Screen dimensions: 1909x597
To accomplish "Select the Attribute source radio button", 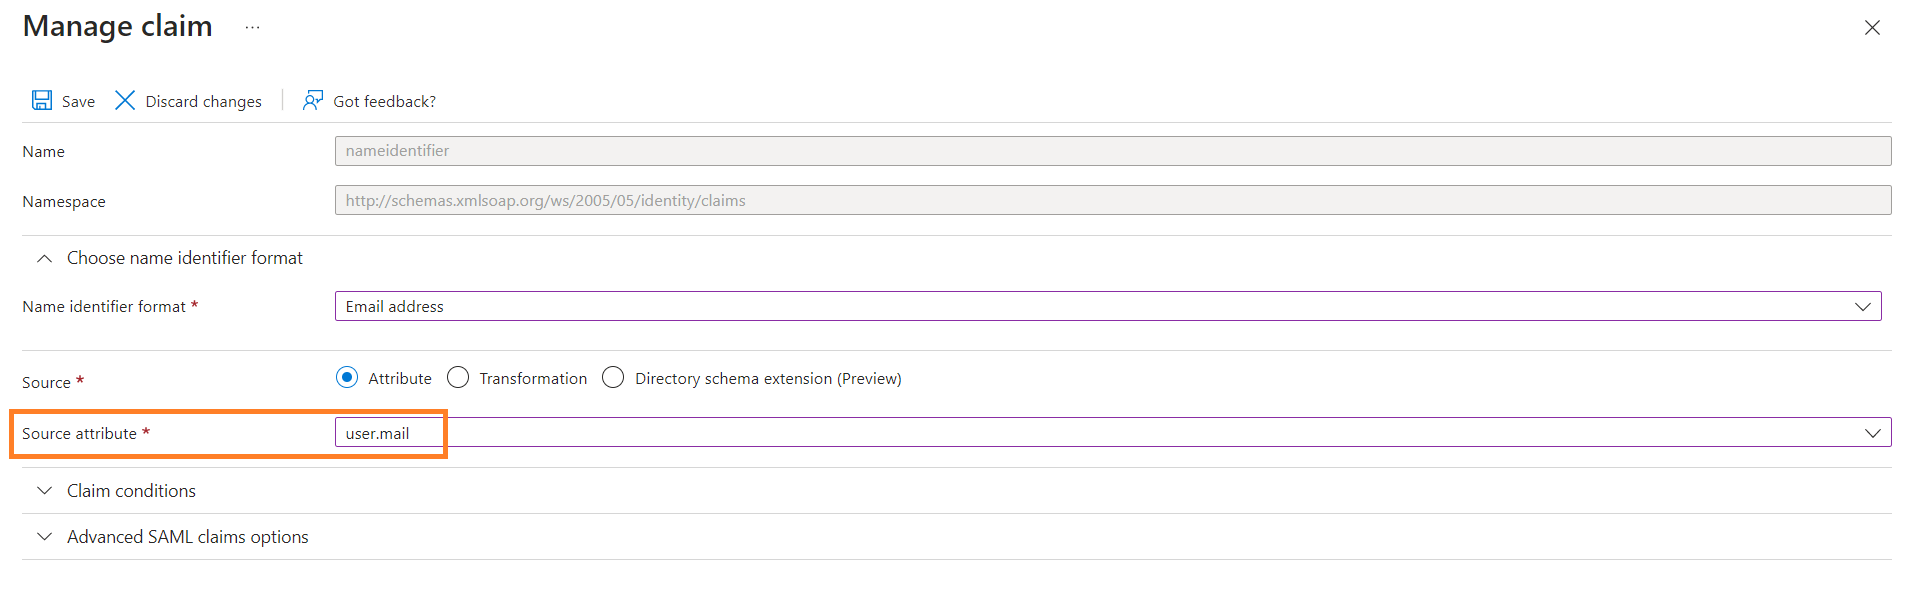I will point(347,377).
